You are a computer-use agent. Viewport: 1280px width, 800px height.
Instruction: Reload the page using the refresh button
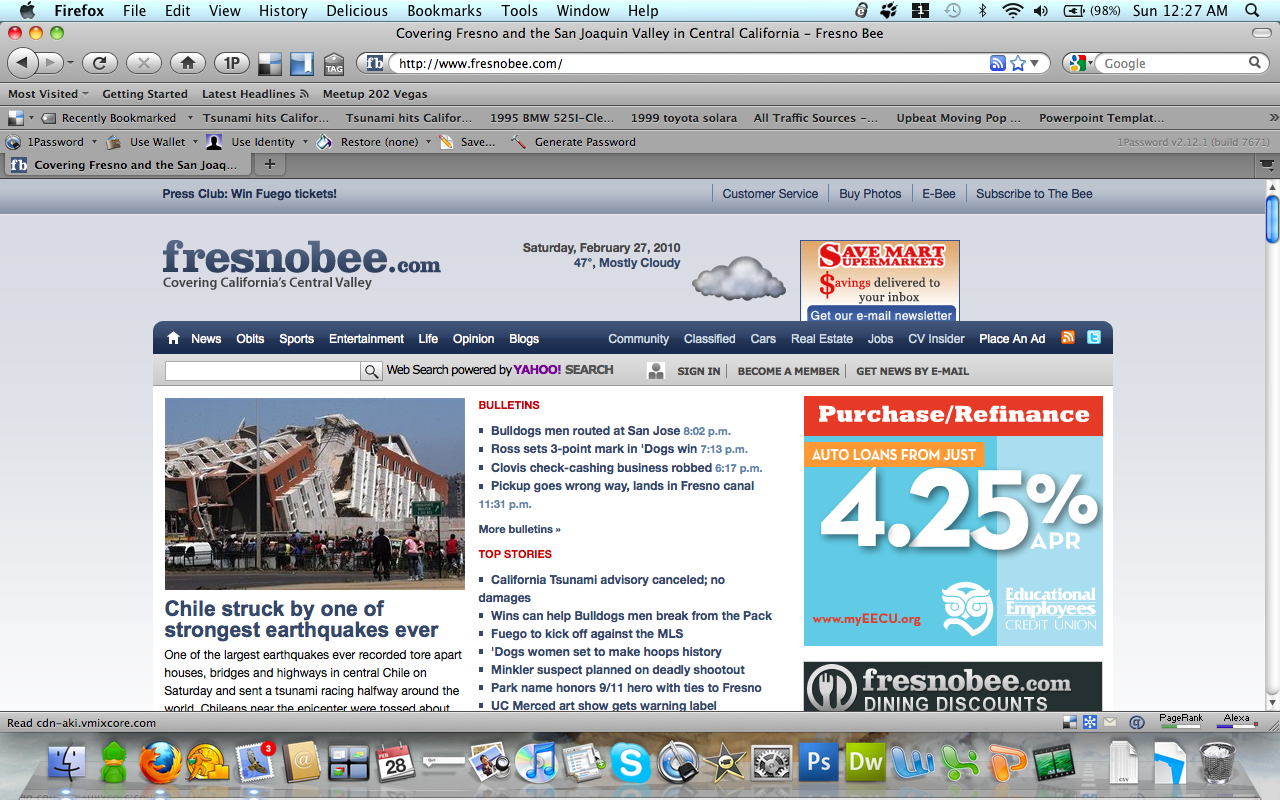click(99, 63)
